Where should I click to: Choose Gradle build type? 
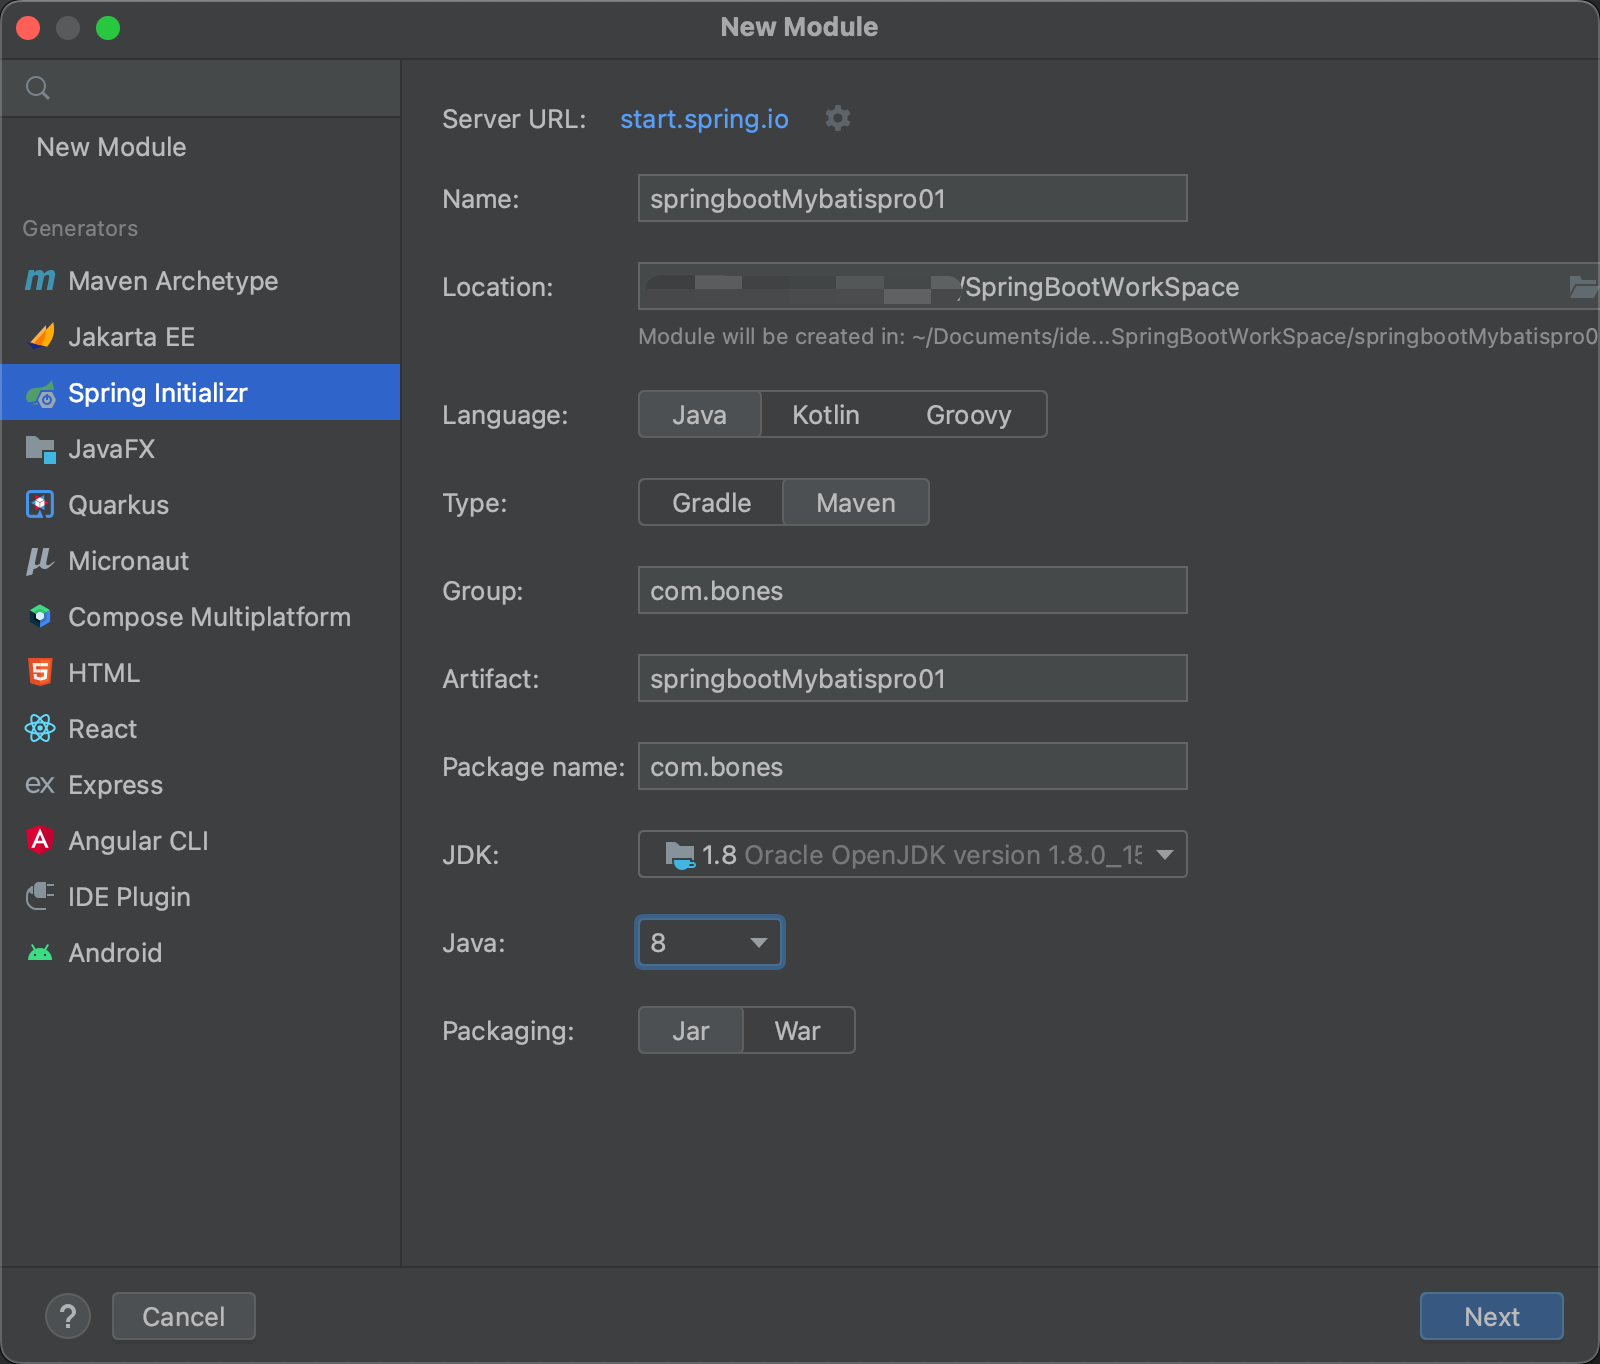point(712,502)
